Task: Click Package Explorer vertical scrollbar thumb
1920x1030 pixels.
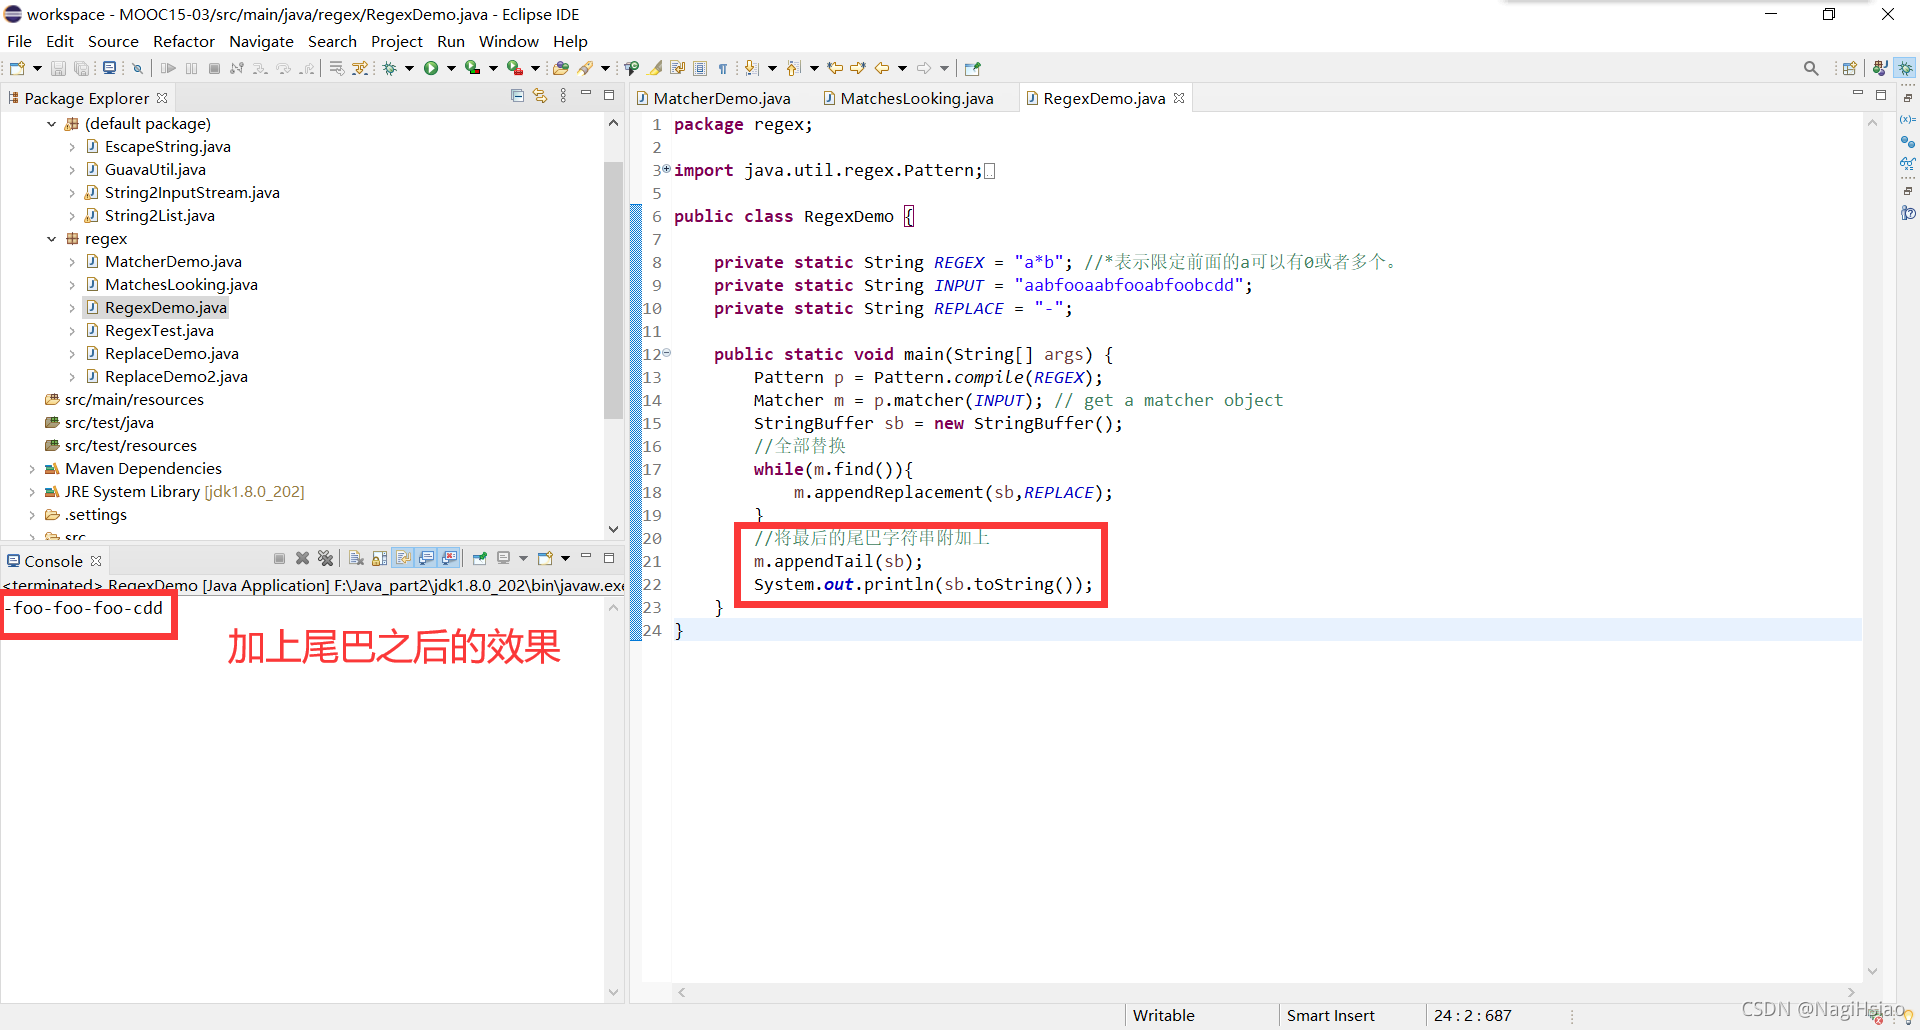Action: pyautogui.click(x=613, y=289)
